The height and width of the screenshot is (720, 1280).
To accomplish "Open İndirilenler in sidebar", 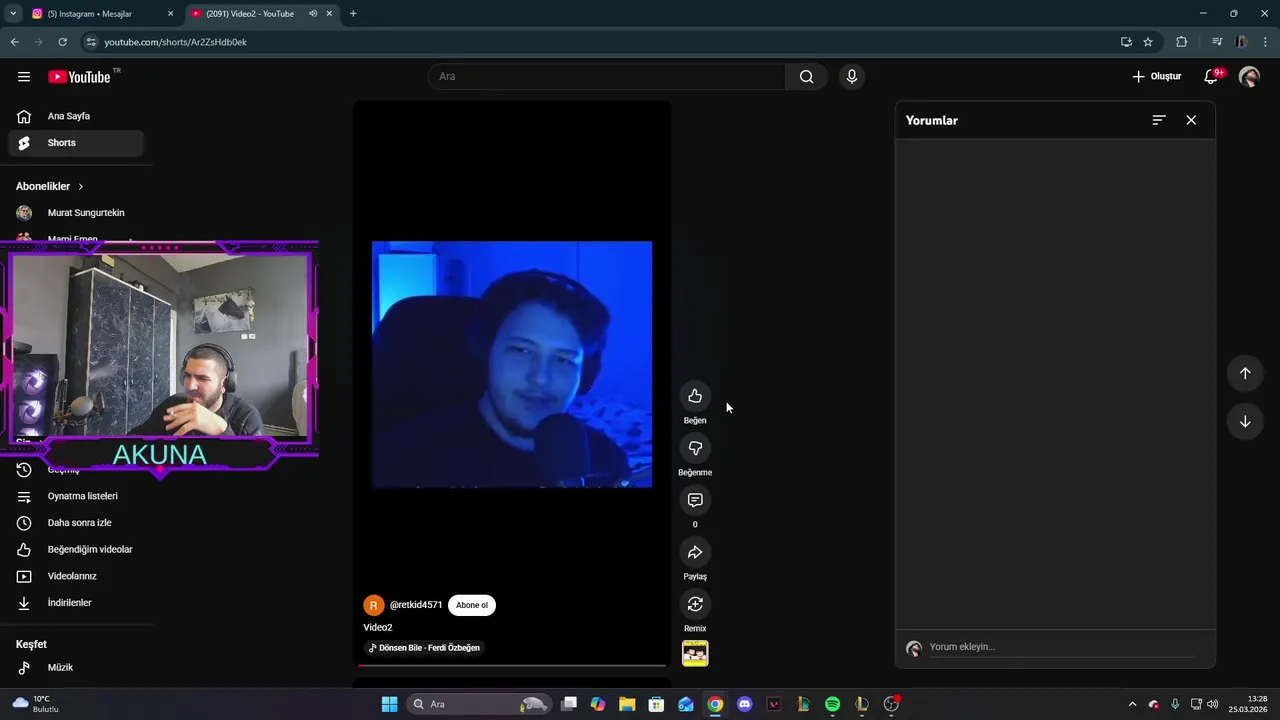I will click(x=76, y=603).
